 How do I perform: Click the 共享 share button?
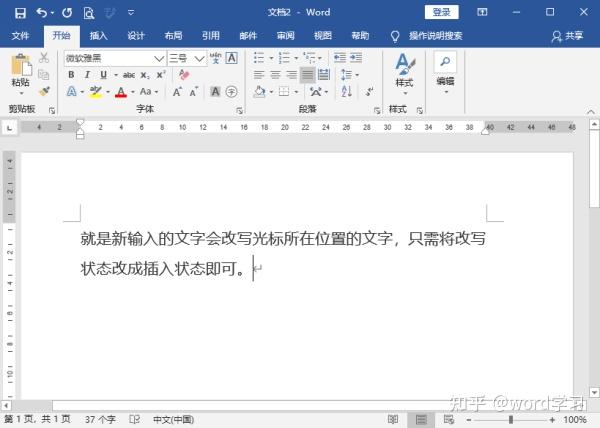click(x=567, y=36)
